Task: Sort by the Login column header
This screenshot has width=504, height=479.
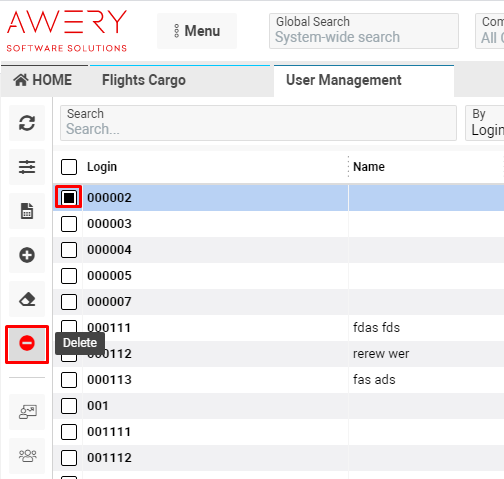Action: click(x=102, y=167)
